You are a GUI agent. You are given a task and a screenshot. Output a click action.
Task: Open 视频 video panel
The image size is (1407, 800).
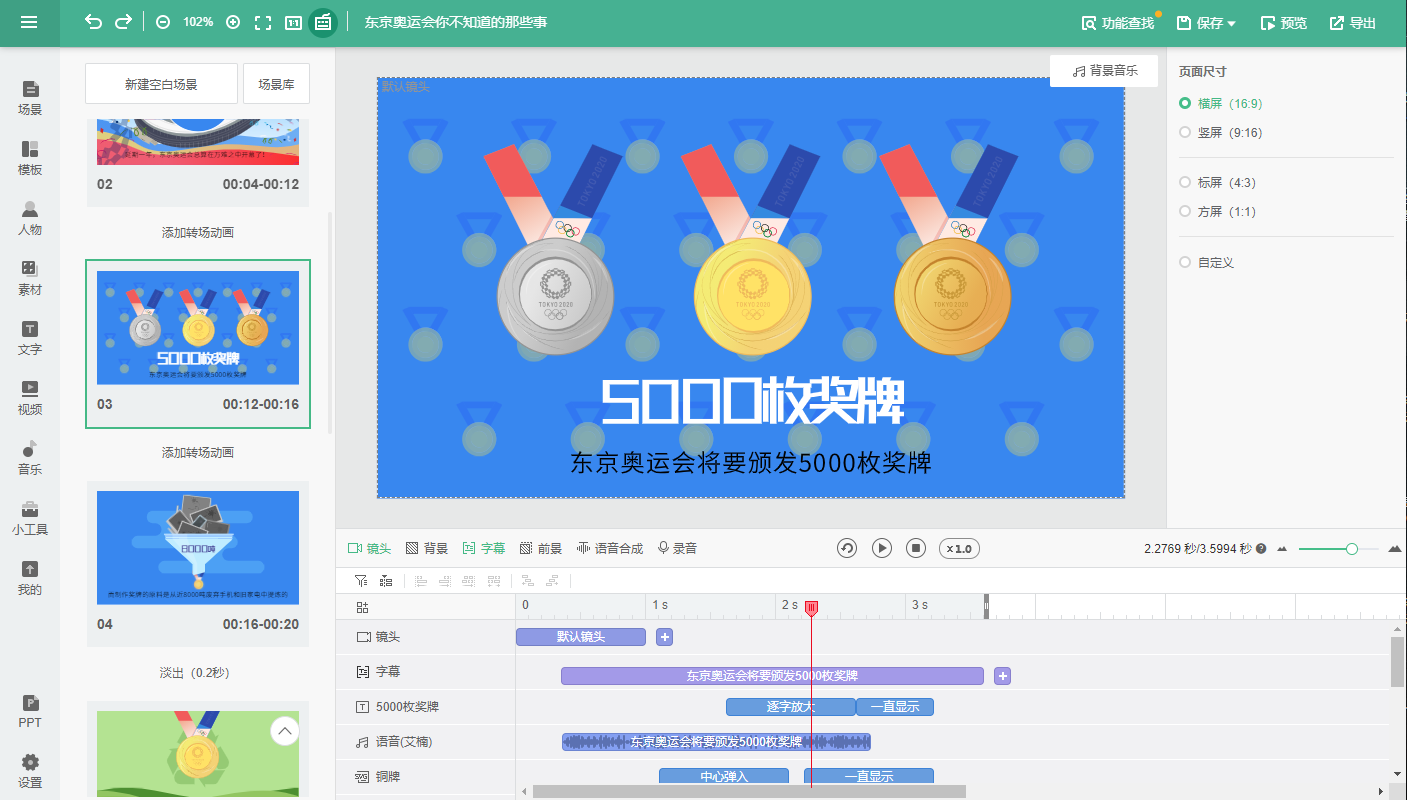click(x=30, y=398)
